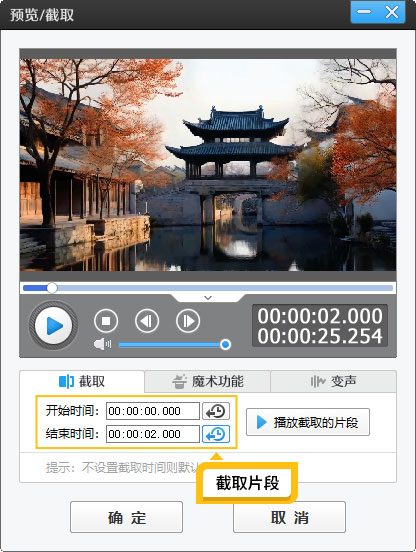Click the video preview image
This screenshot has height=552, width=416.
(x=208, y=165)
